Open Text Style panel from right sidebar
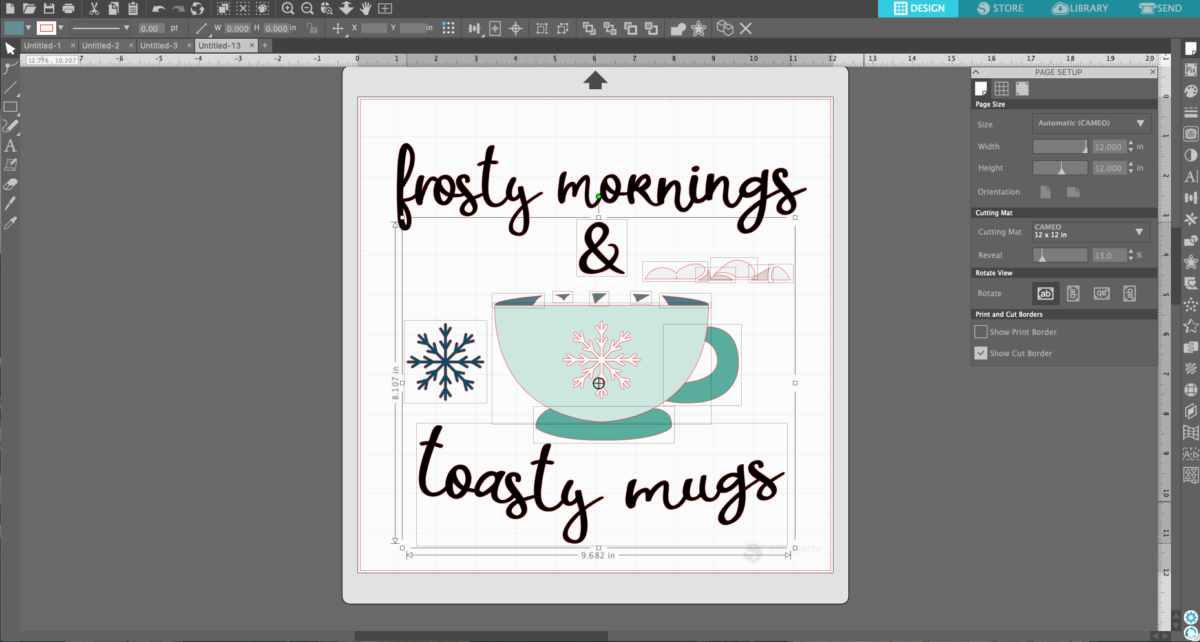1200x642 pixels. point(1190,177)
